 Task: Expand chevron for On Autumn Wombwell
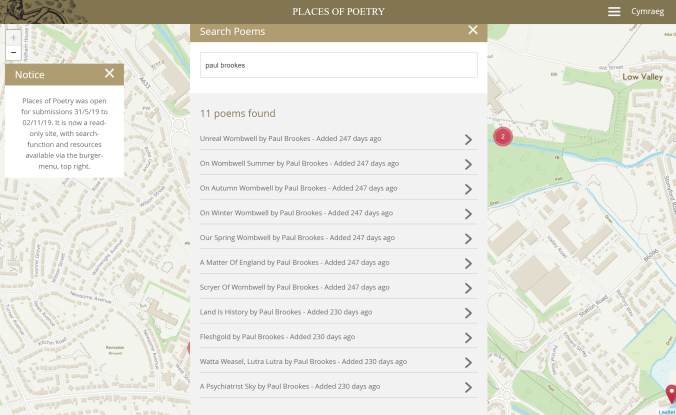pyautogui.click(x=468, y=189)
